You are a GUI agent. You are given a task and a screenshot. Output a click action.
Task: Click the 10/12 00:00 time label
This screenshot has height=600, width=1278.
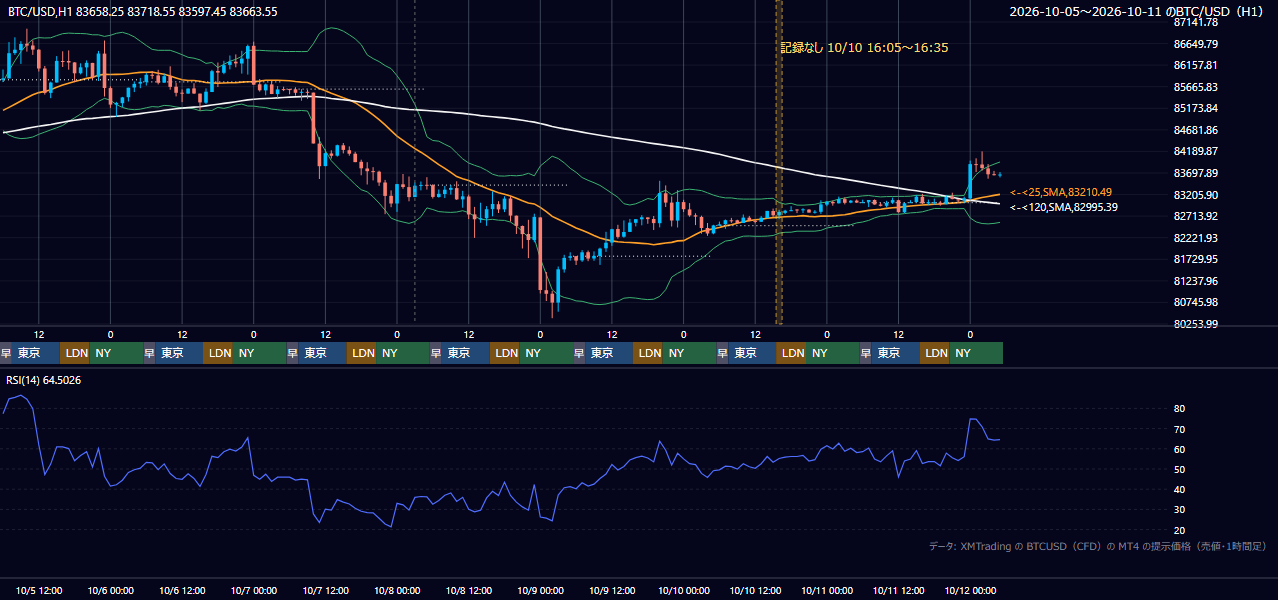(971, 590)
